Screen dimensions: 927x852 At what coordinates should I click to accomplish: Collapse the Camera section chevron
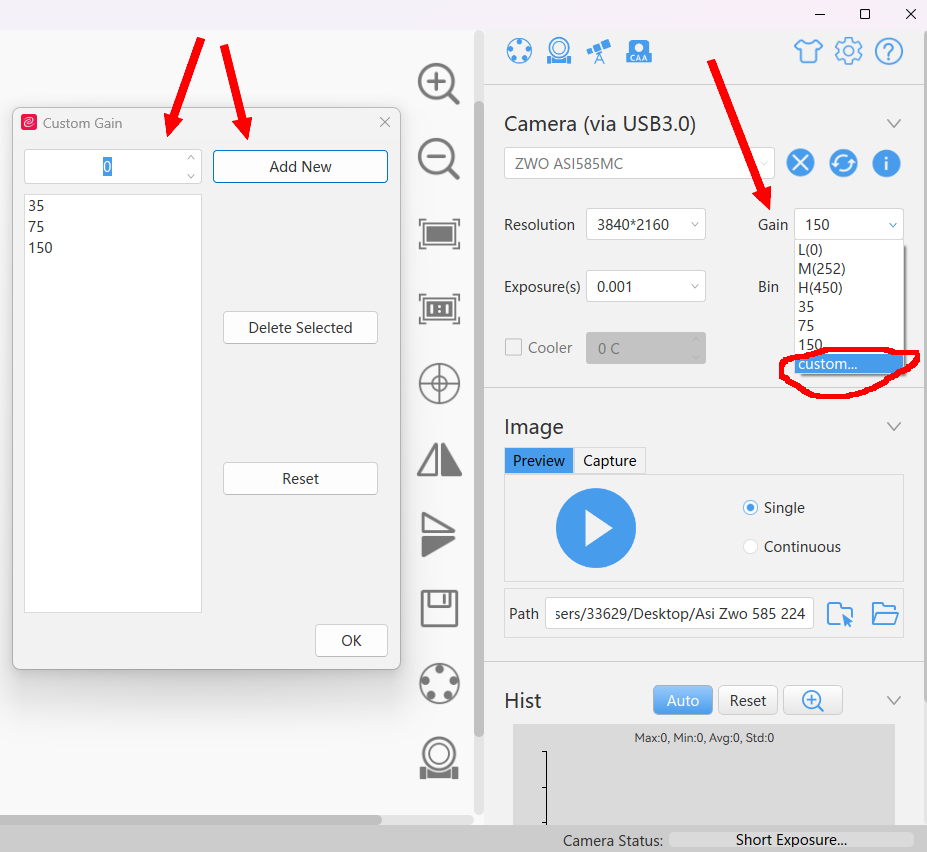893,124
